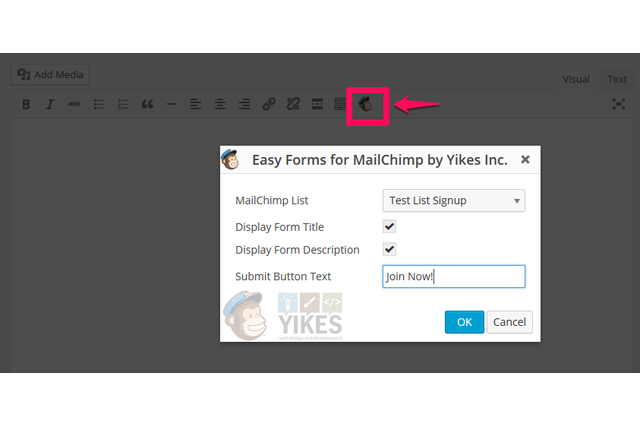Insert a horizontal line
640x426 pixels.
pyautogui.click(x=171, y=104)
